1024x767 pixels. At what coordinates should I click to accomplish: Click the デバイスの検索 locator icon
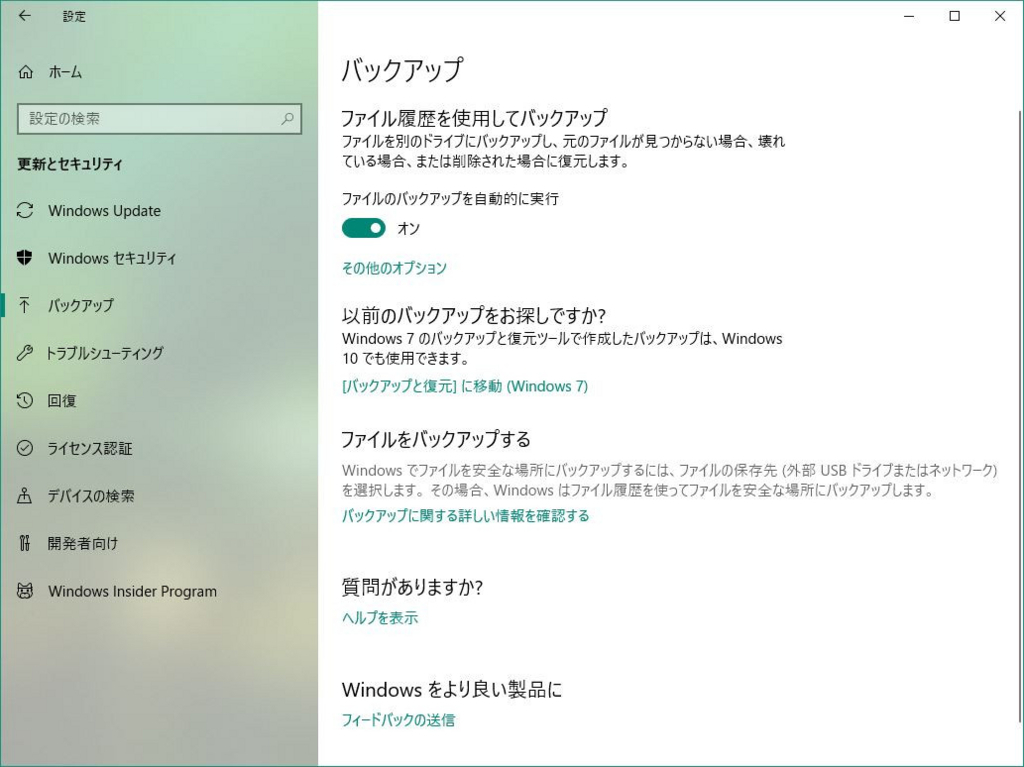(x=25, y=496)
